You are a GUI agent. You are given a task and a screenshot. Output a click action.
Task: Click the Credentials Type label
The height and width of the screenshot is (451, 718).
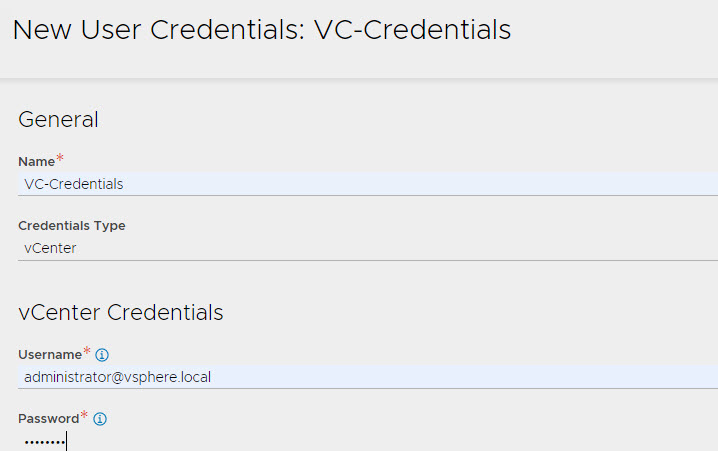72,226
